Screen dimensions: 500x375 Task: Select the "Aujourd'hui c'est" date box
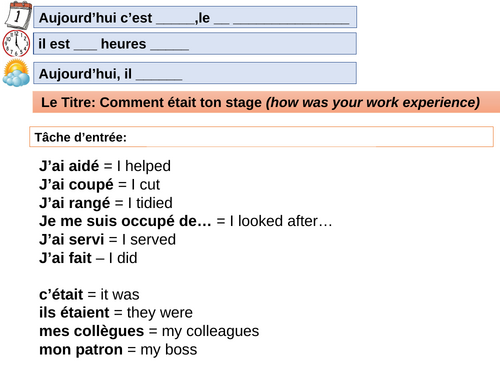click(195, 17)
